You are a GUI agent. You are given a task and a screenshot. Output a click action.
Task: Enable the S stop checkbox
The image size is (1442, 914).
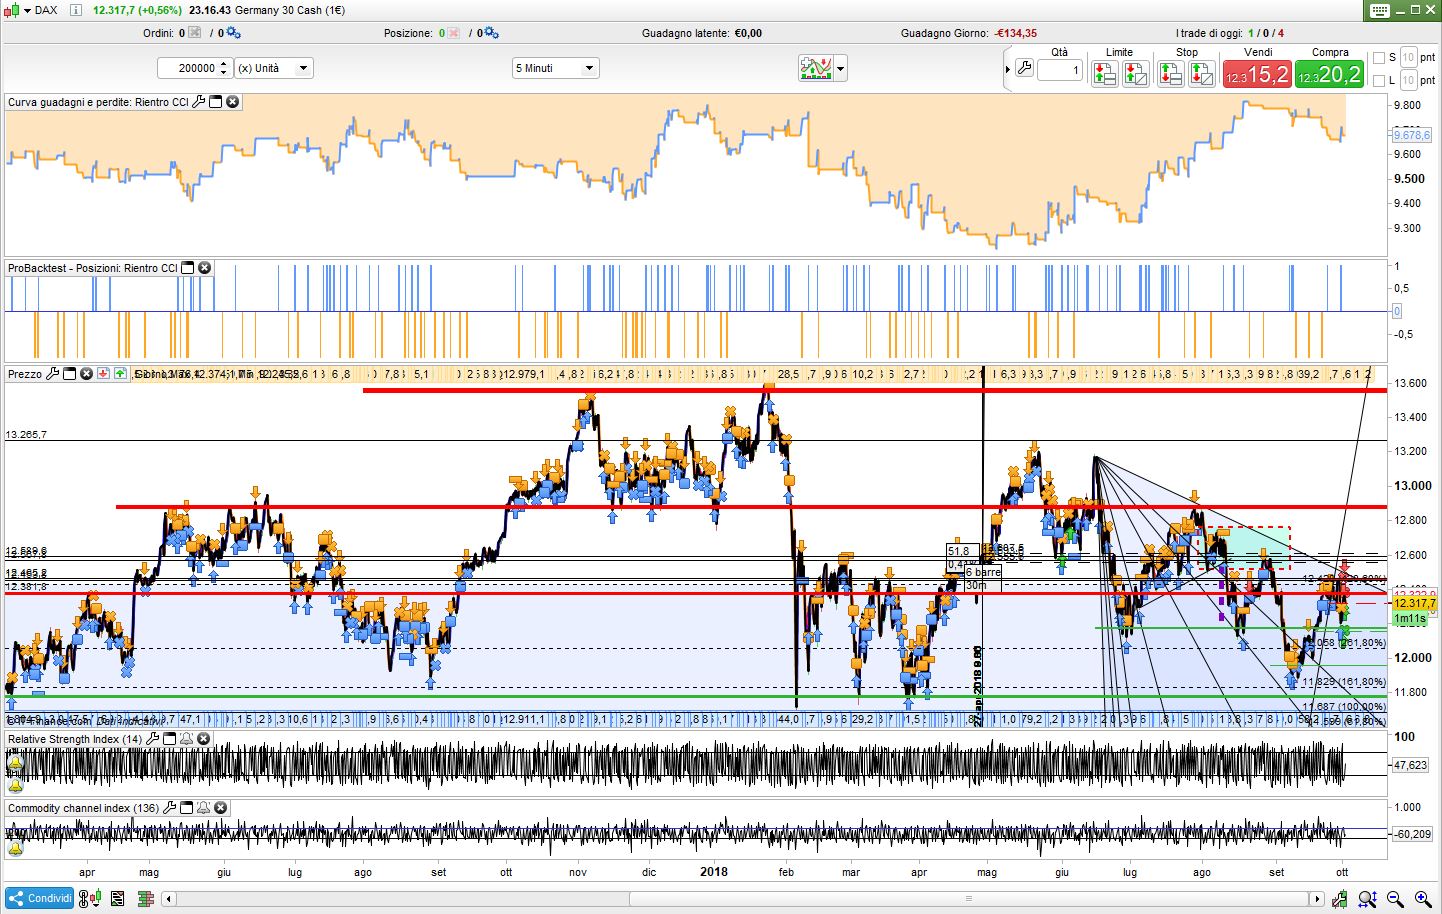coord(1379,58)
